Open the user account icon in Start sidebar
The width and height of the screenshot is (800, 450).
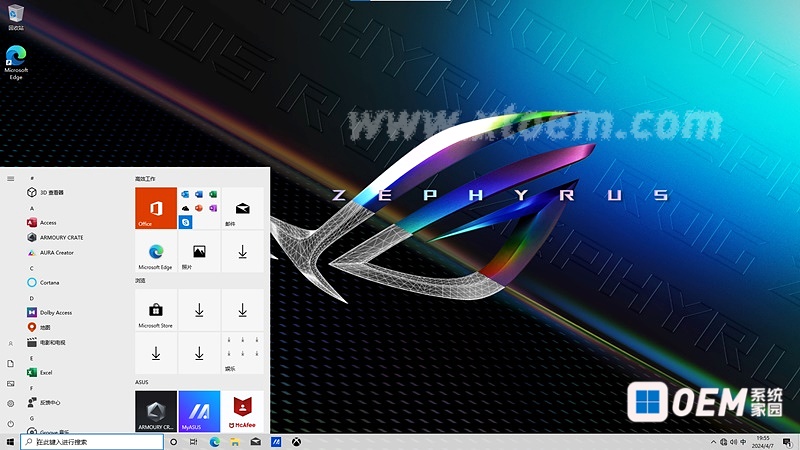click(x=11, y=344)
